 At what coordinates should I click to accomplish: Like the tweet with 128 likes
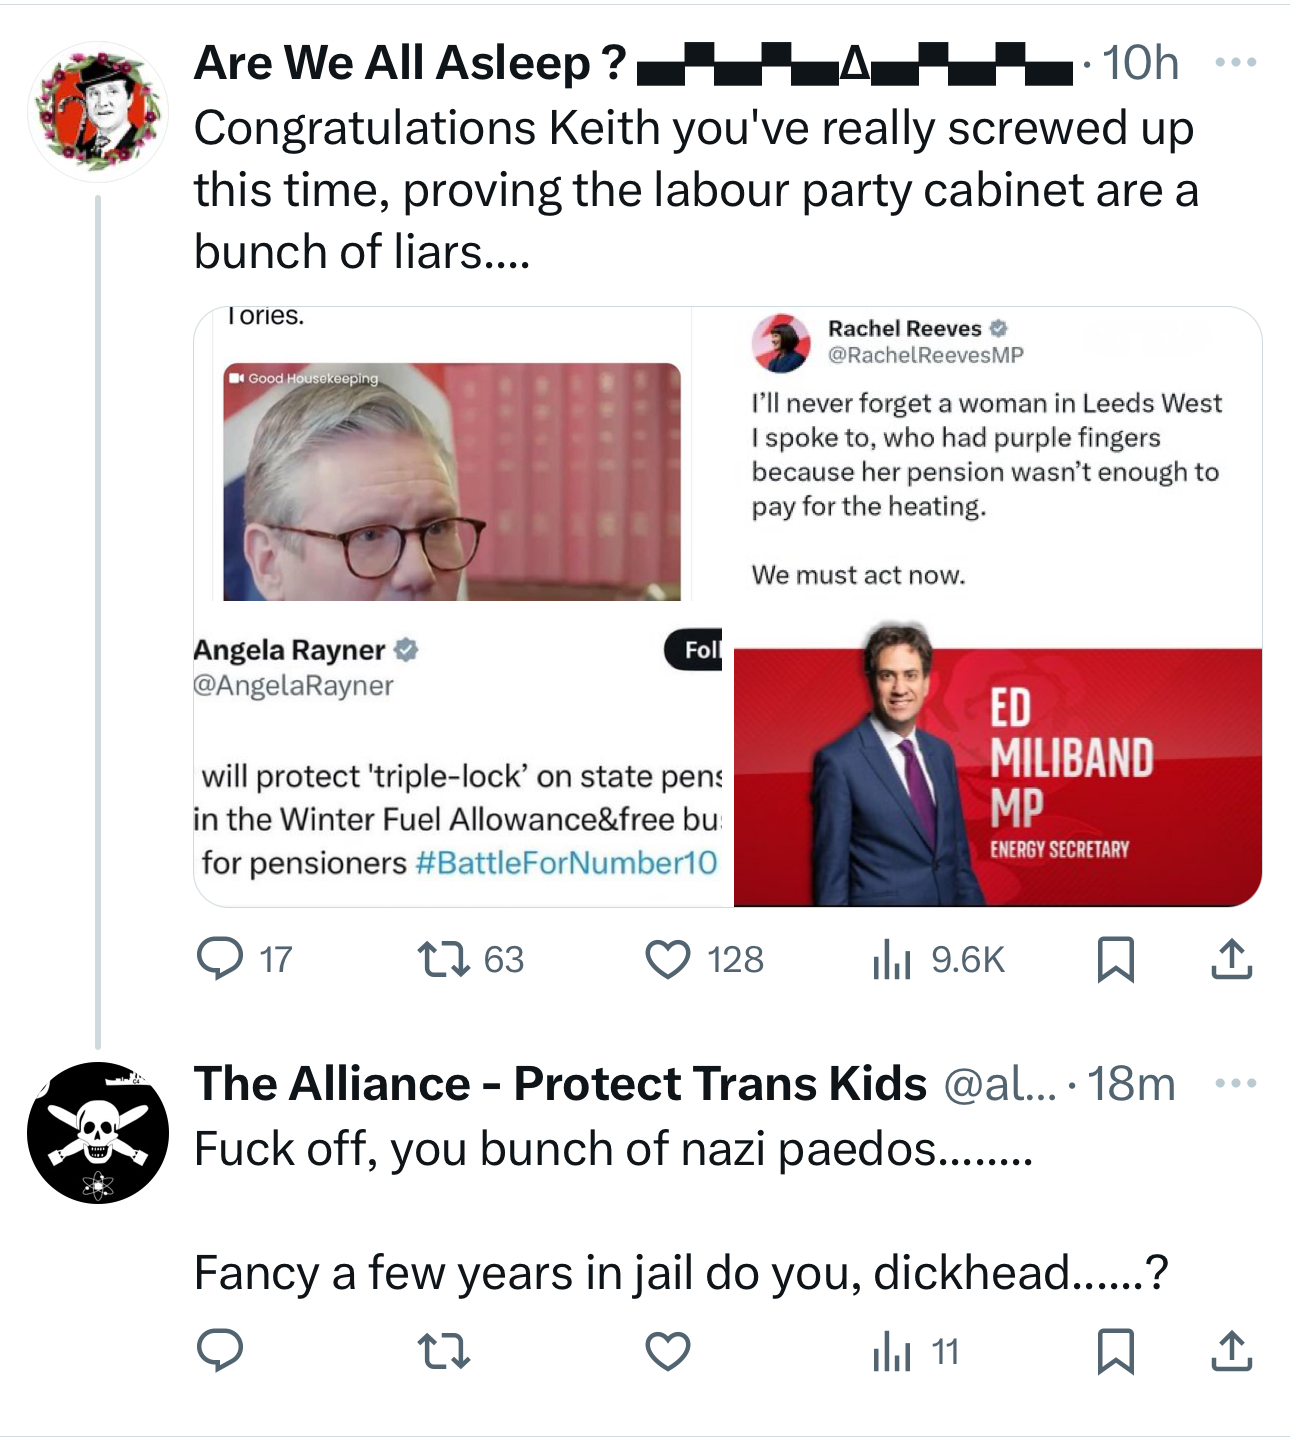(668, 959)
